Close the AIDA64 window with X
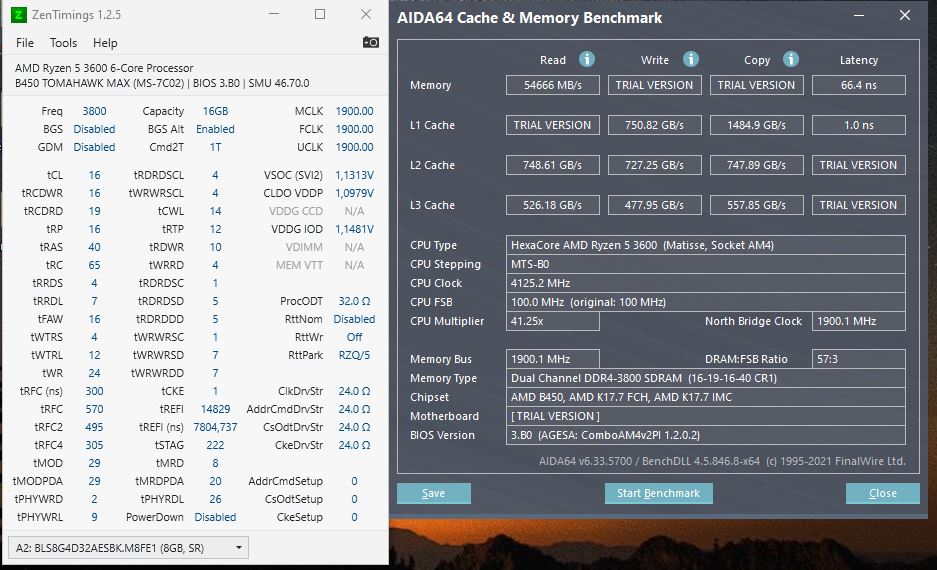 (x=905, y=16)
